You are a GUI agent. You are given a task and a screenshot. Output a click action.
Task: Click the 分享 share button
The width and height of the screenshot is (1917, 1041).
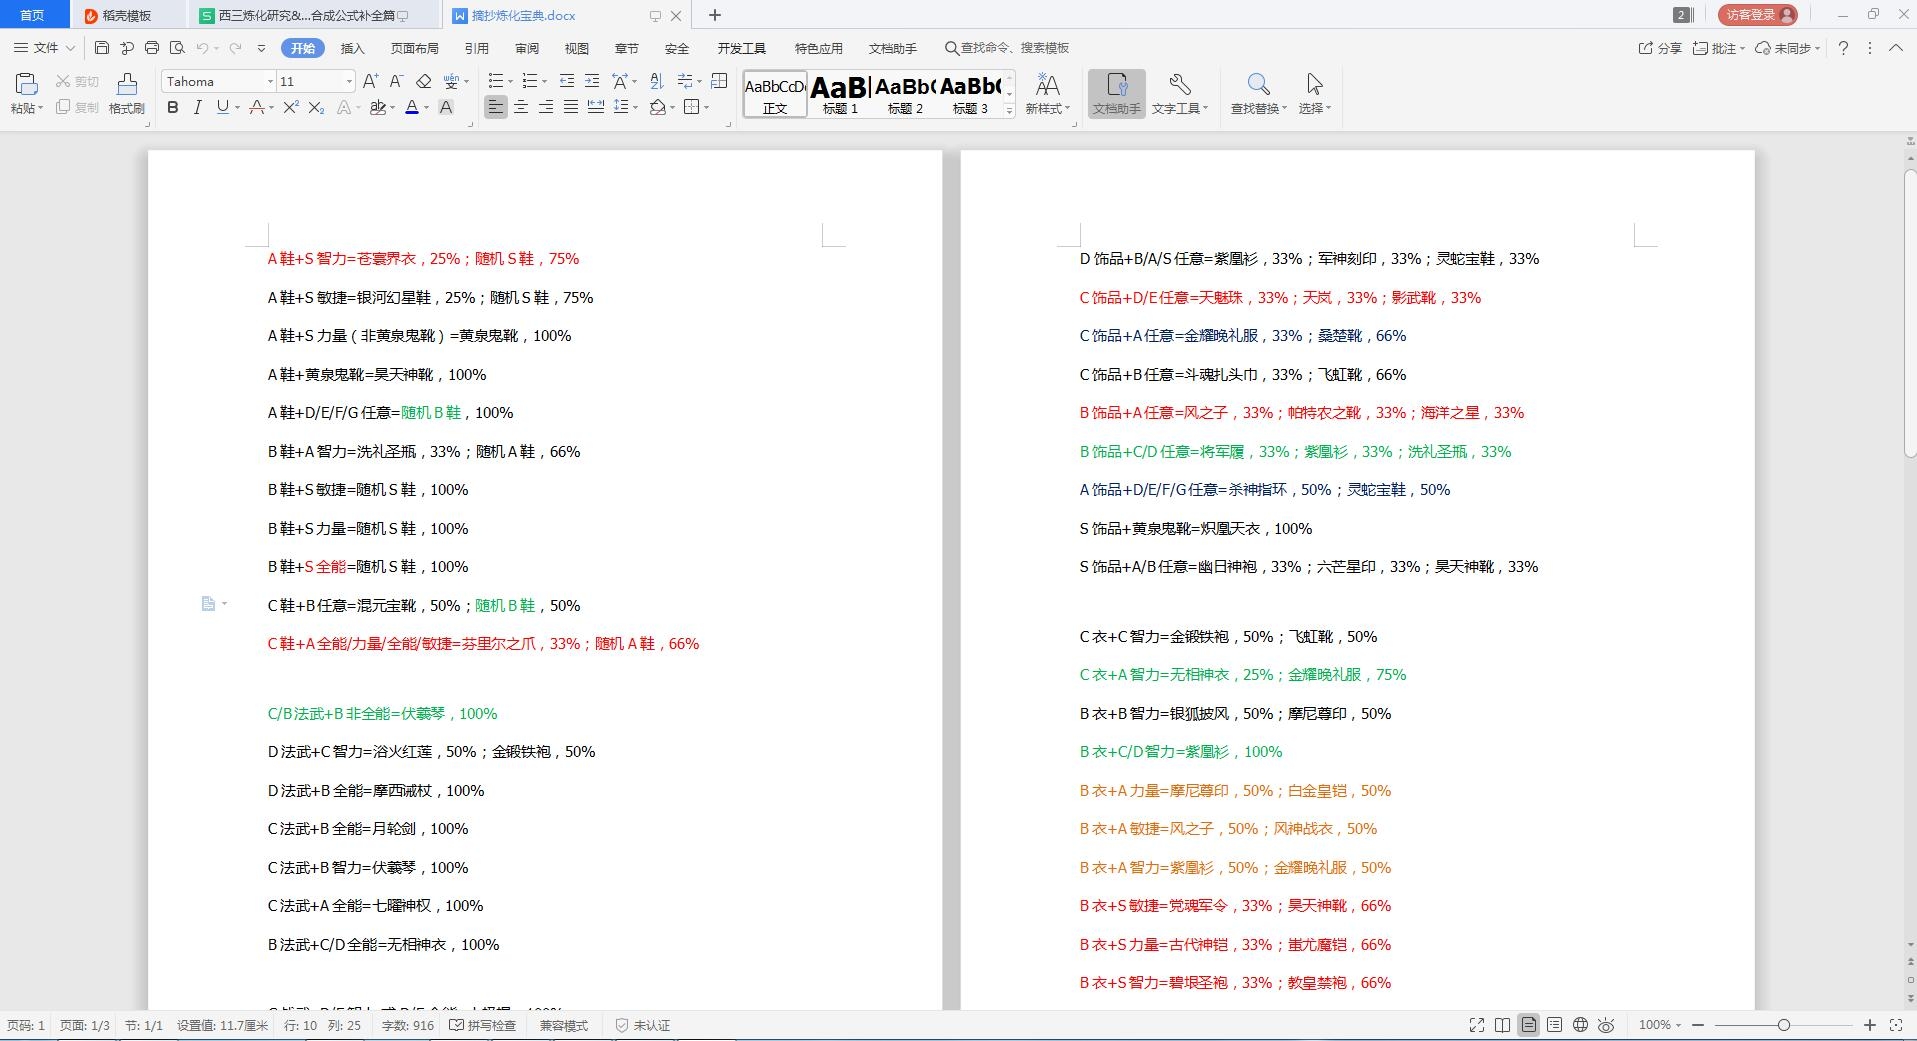coord(1660,48)
